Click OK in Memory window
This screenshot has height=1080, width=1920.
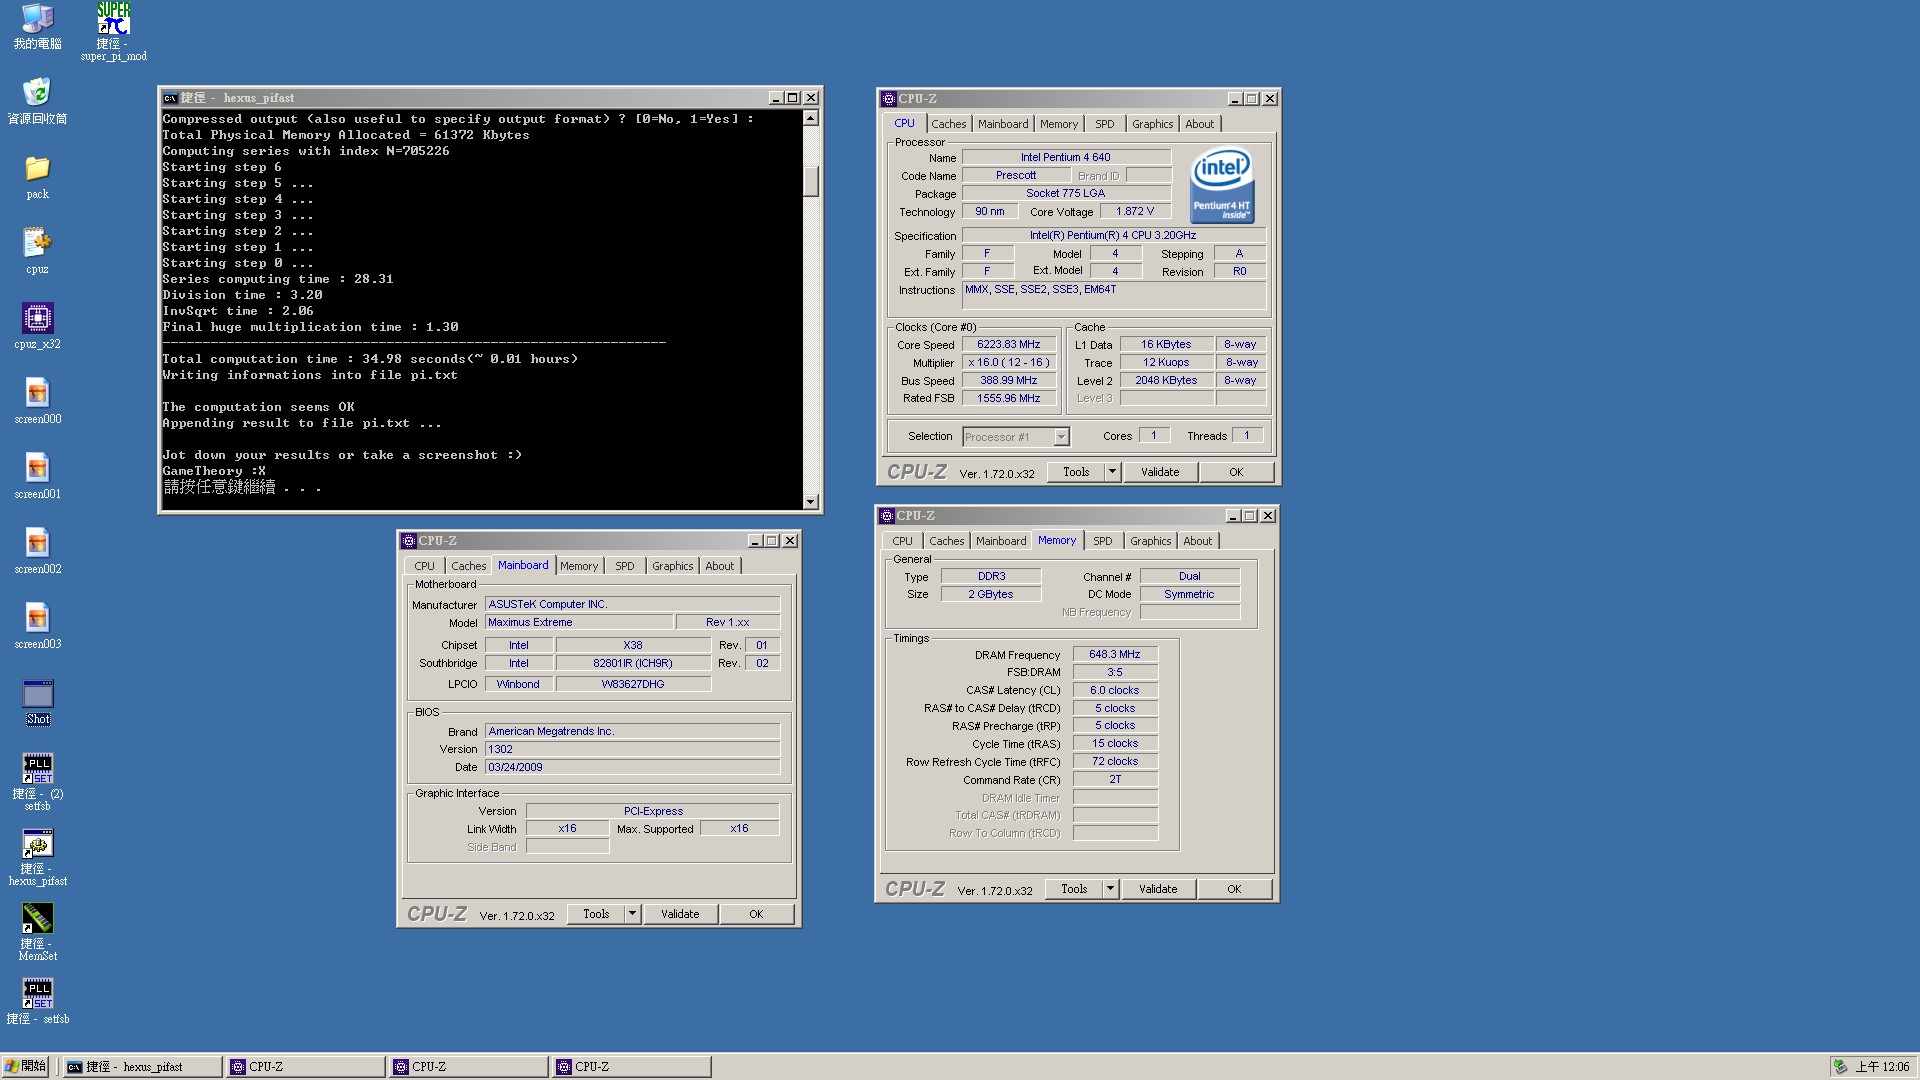tap(1234, 889)
